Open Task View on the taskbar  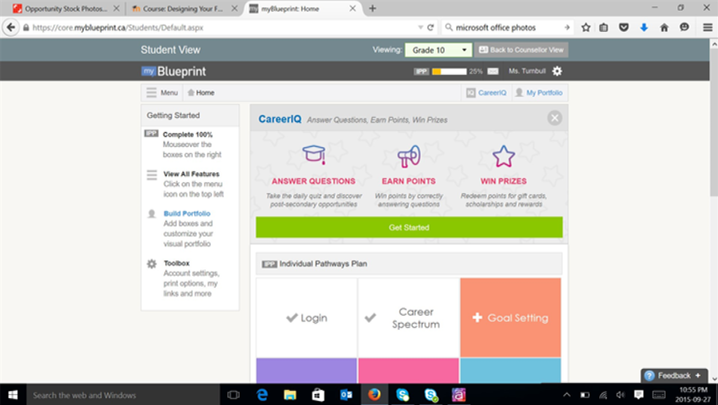point(234,394)
